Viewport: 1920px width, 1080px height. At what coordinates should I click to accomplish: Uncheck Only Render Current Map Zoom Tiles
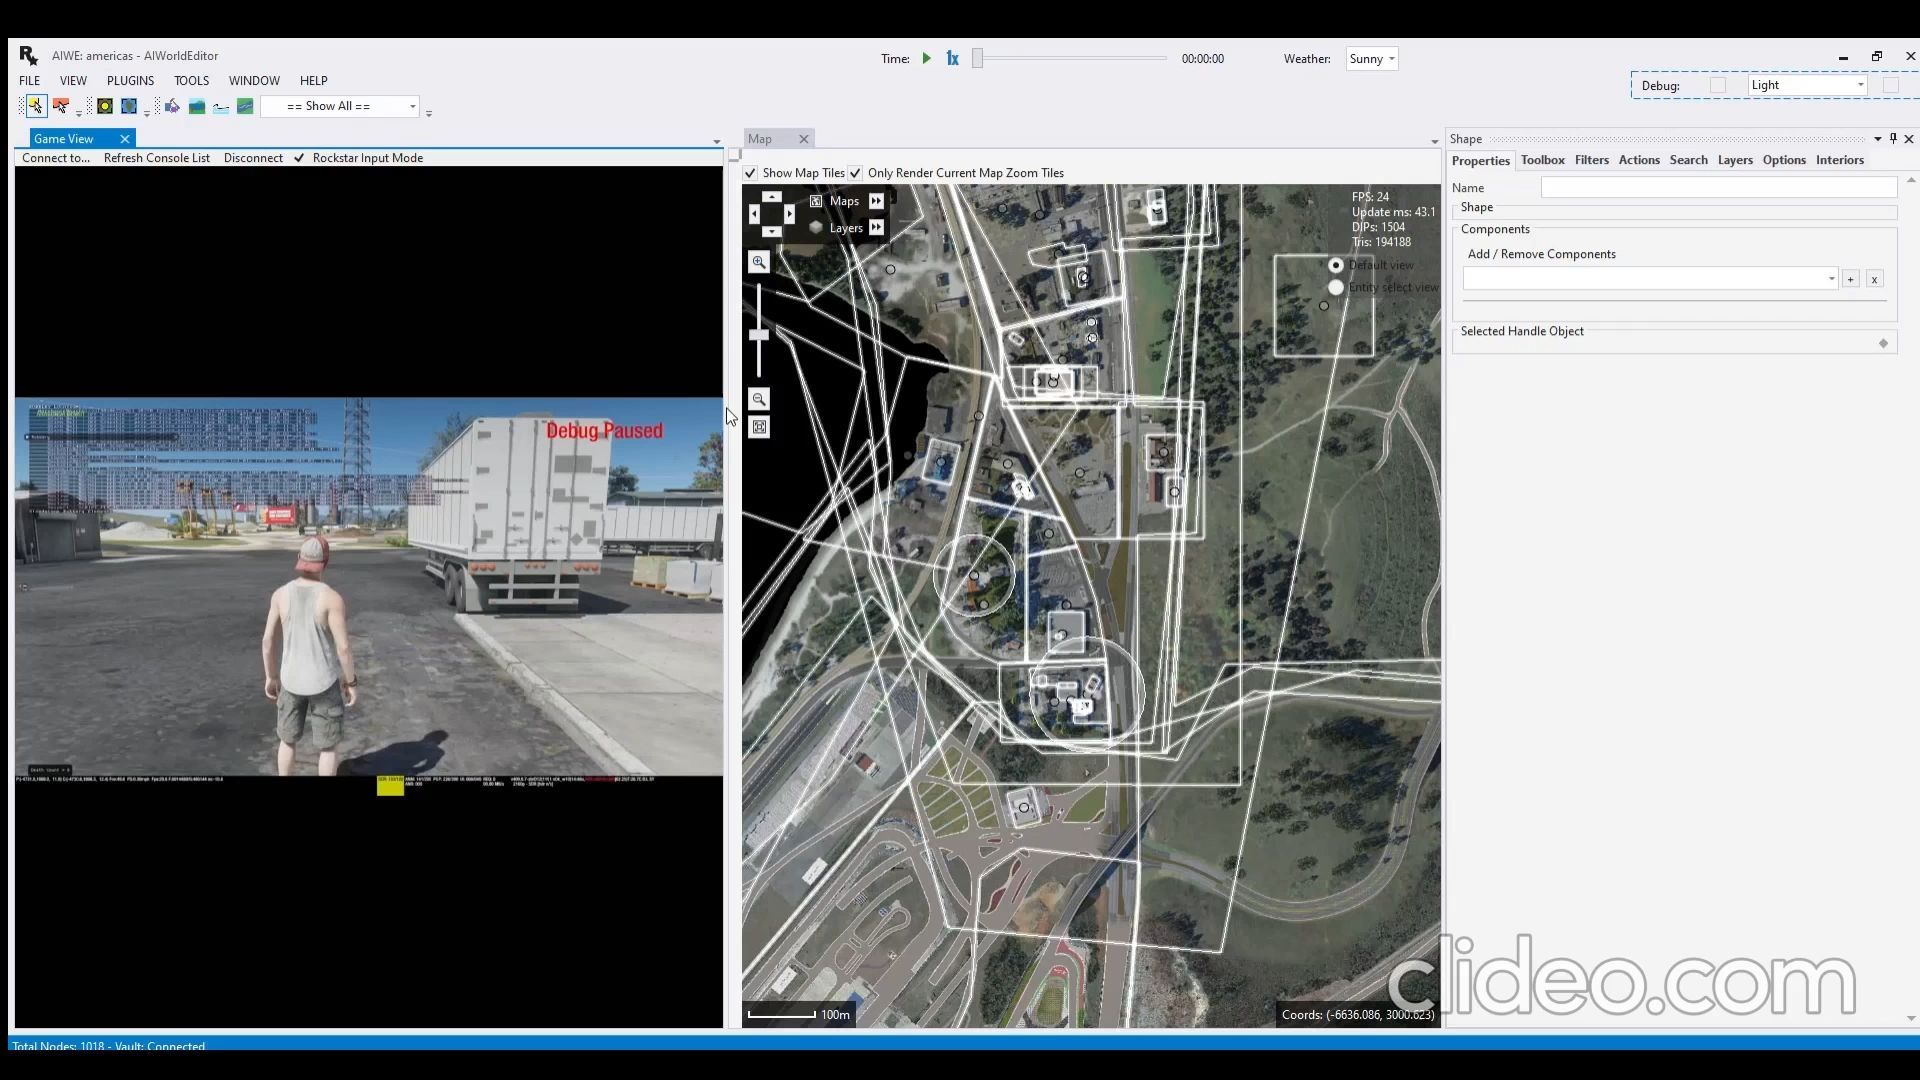click(855, 173)
